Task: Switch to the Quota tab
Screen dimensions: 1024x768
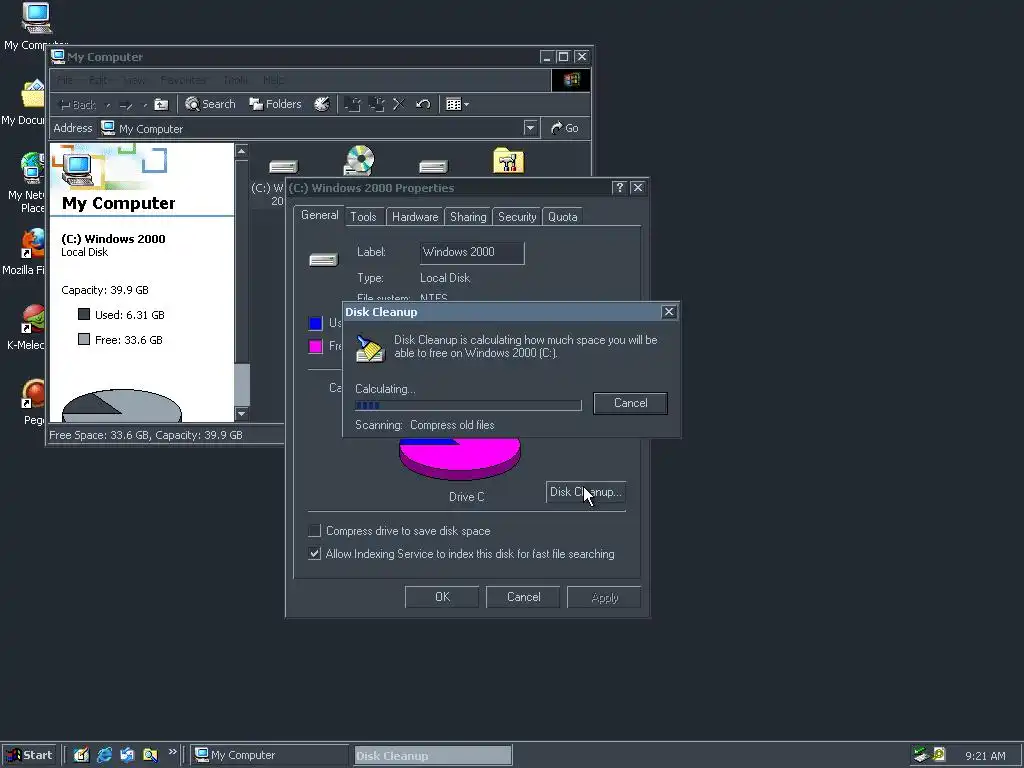Action: [562, 217]
